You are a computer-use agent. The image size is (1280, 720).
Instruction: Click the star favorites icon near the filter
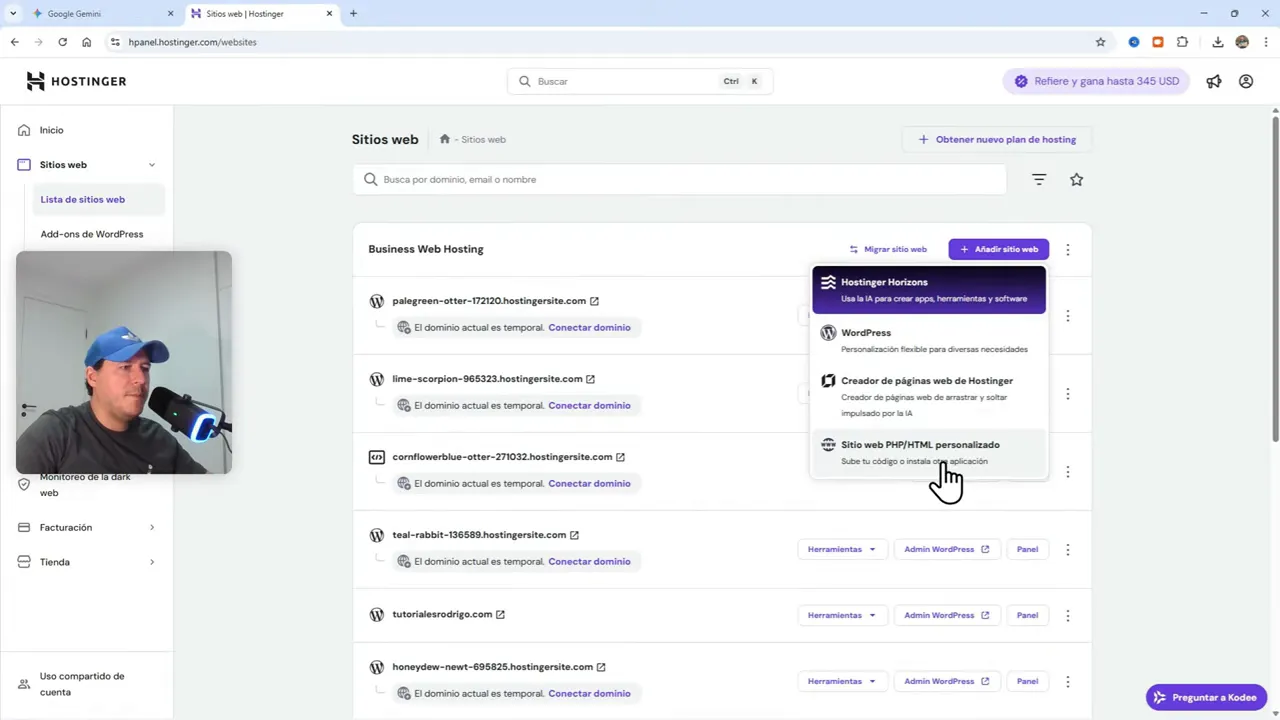point(1076,179)
